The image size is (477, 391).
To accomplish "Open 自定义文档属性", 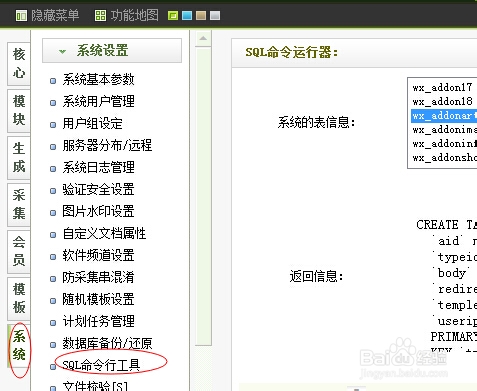I will tap(104, 234).
